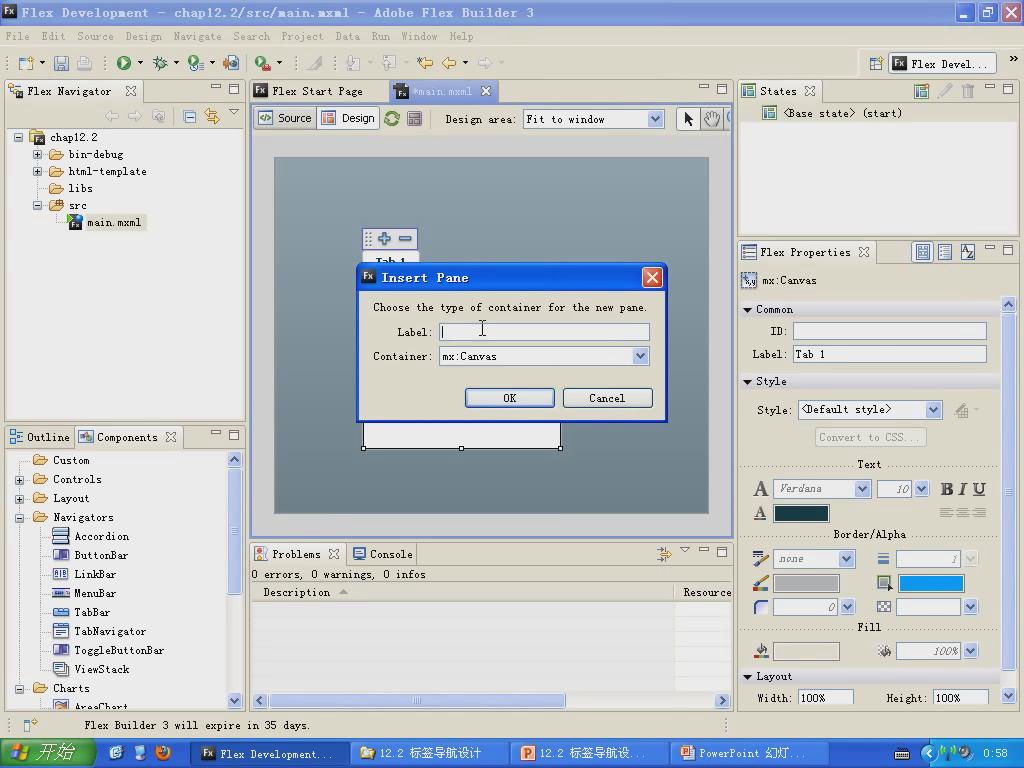1024x768 pixels.
Task: Select the ToggleButtonBar component
Action: 108,650
